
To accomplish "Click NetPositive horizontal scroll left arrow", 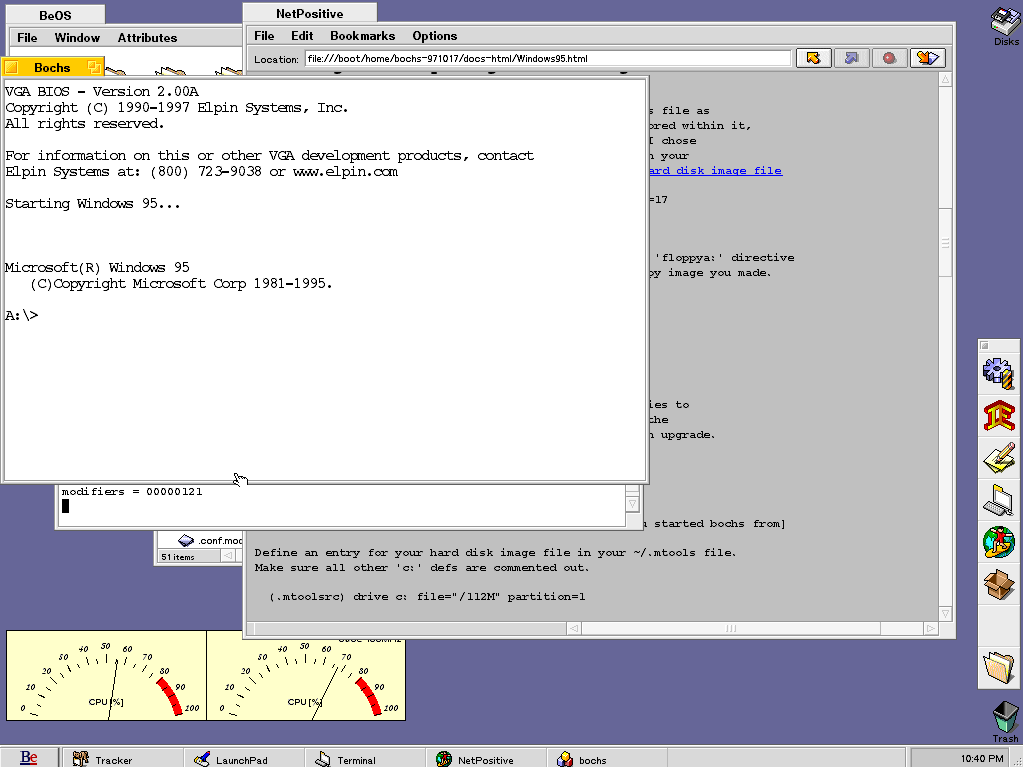I will [x=573, y=628].
